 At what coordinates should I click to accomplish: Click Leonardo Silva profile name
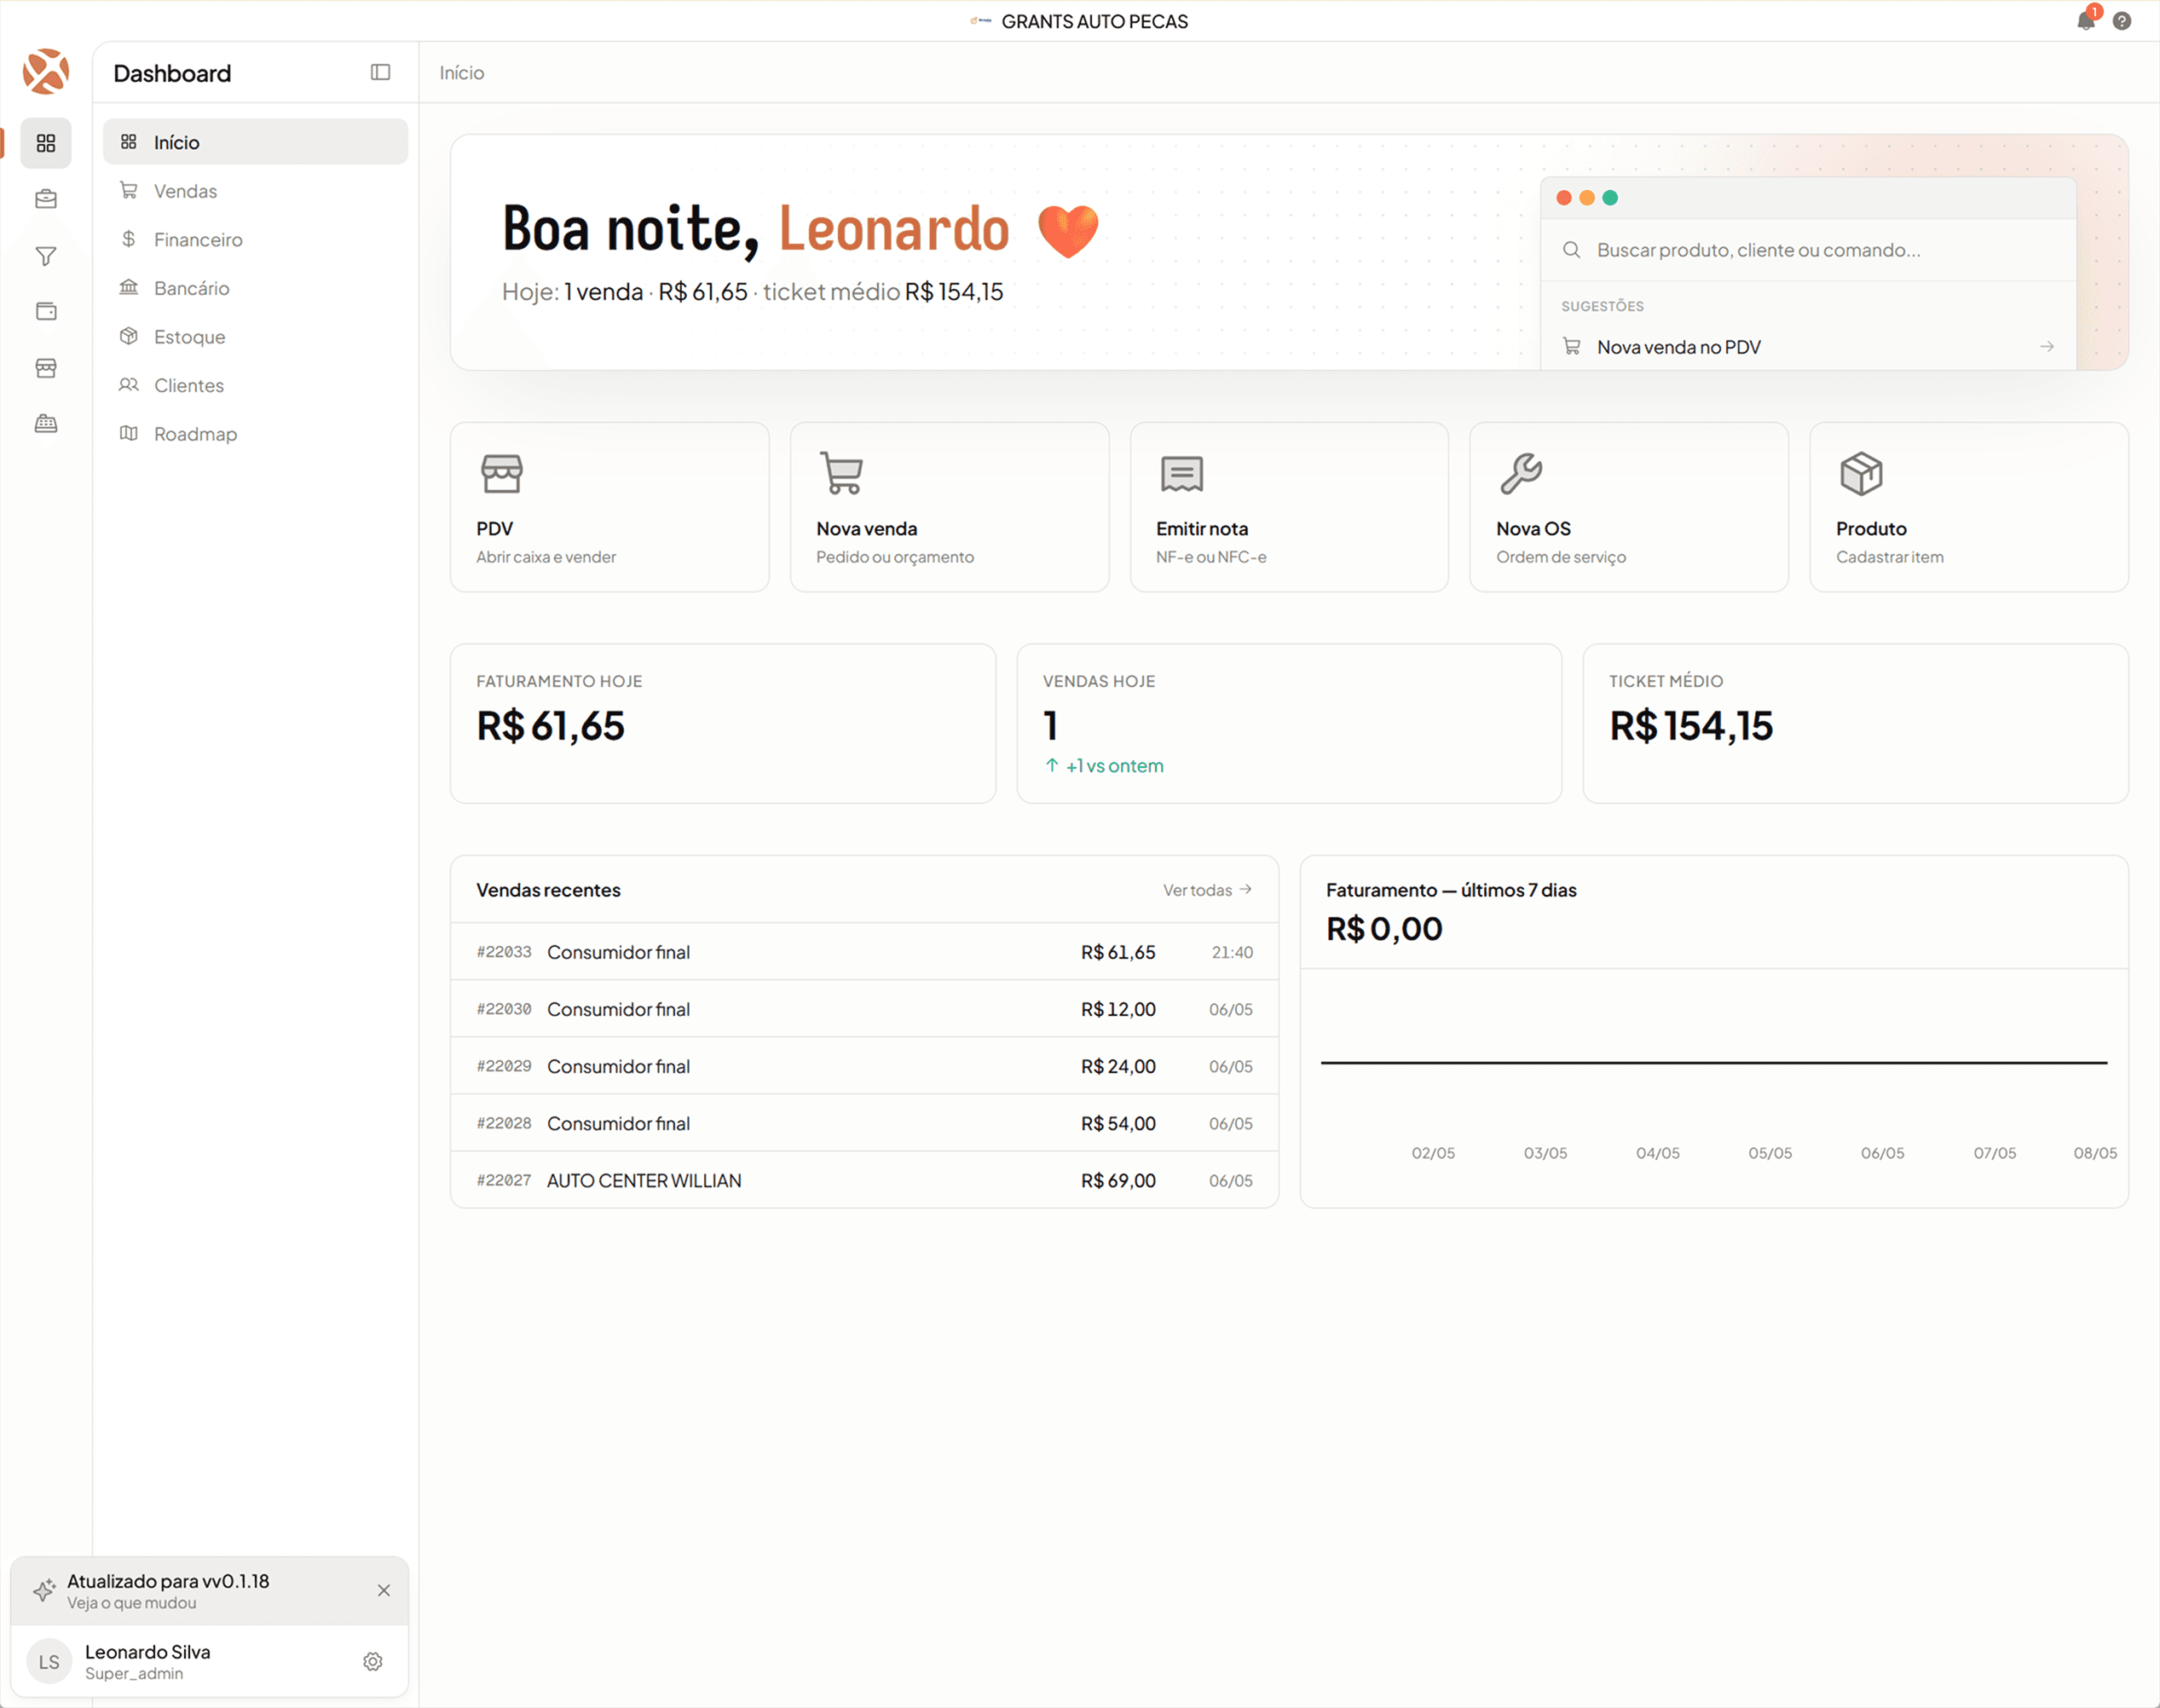tap(147, 1652)
